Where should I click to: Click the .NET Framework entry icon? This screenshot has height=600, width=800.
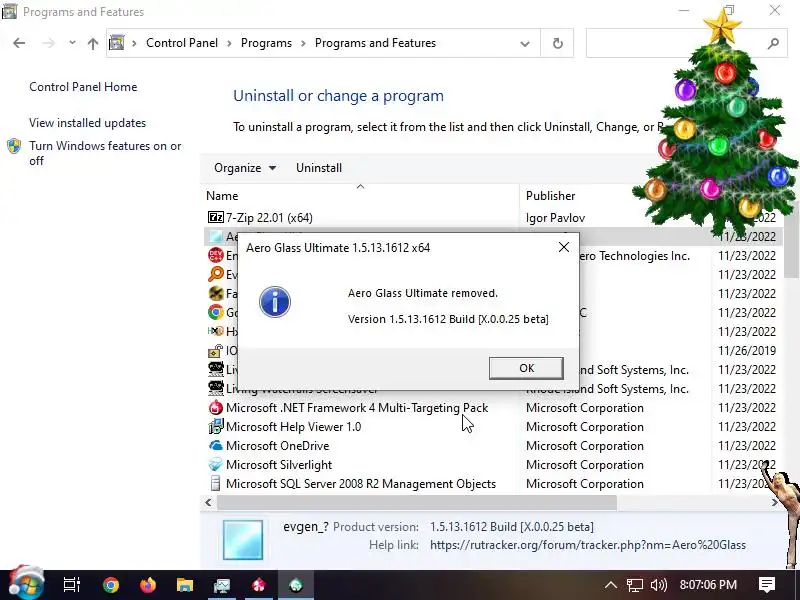tap(216, 408)
